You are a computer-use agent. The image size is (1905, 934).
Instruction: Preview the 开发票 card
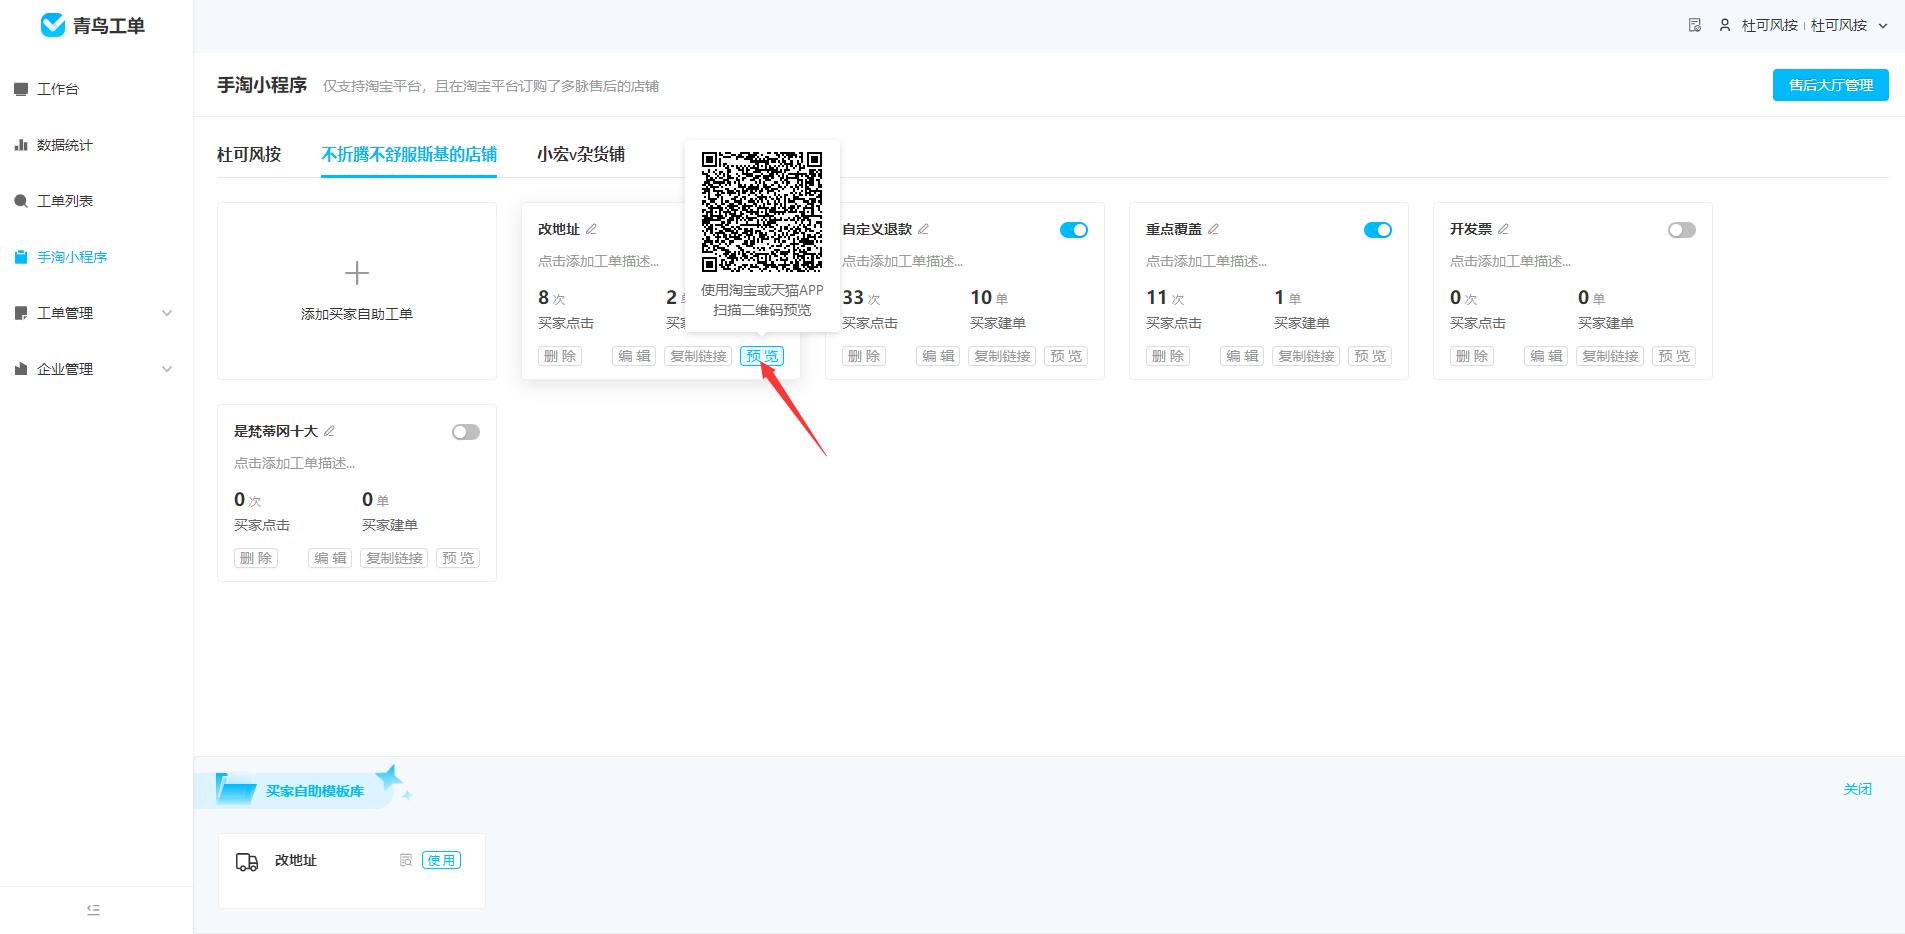click(1674, 356)
